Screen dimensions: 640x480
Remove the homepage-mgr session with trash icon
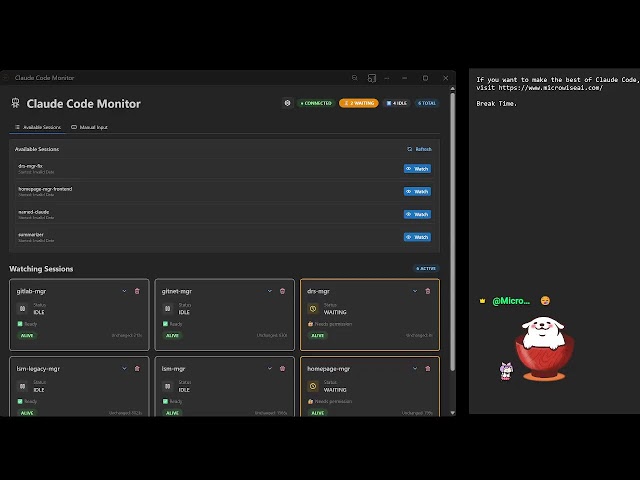[428, 369]
